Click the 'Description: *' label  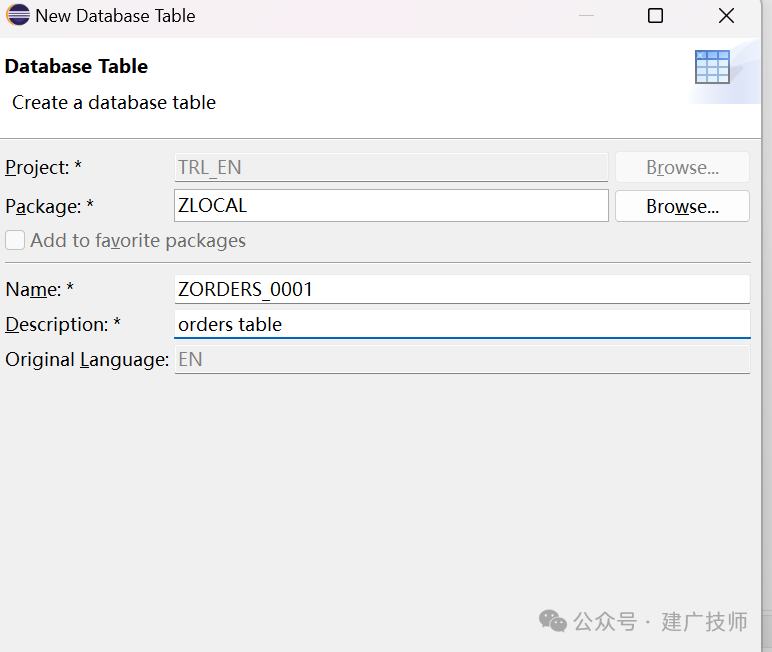pos(63,325)
